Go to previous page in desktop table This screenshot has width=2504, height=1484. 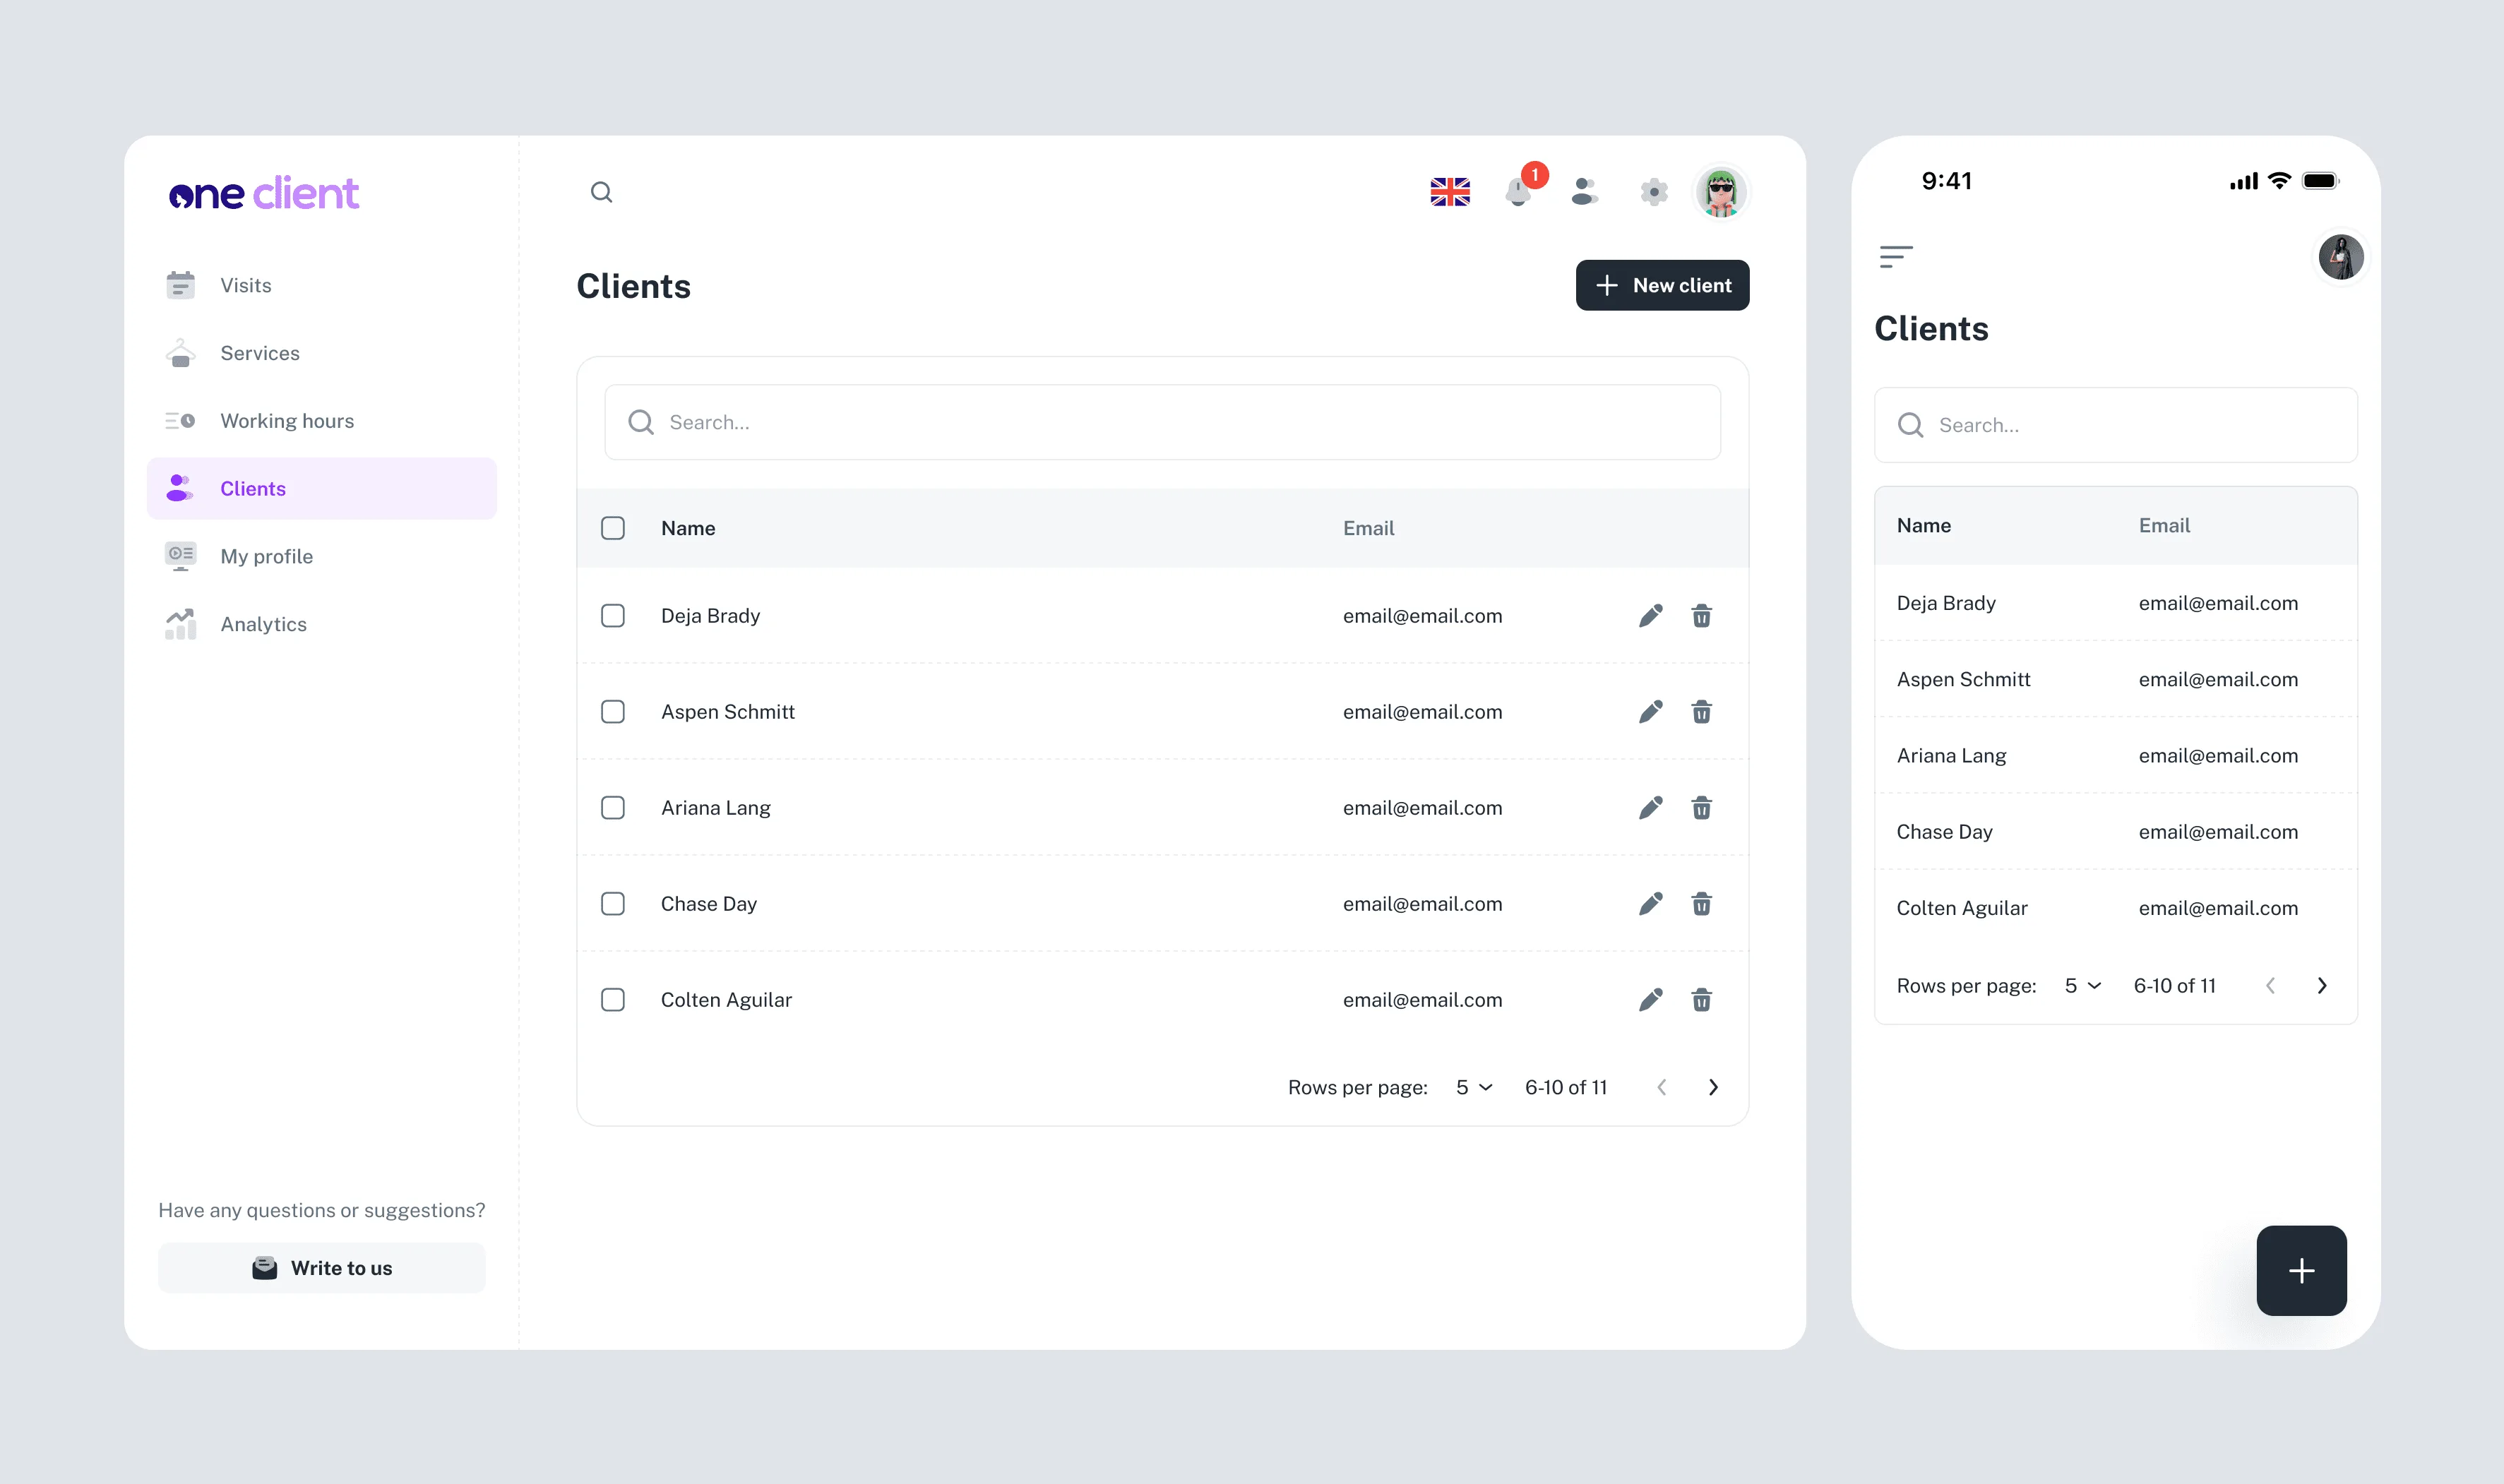pos(1662,1087)
